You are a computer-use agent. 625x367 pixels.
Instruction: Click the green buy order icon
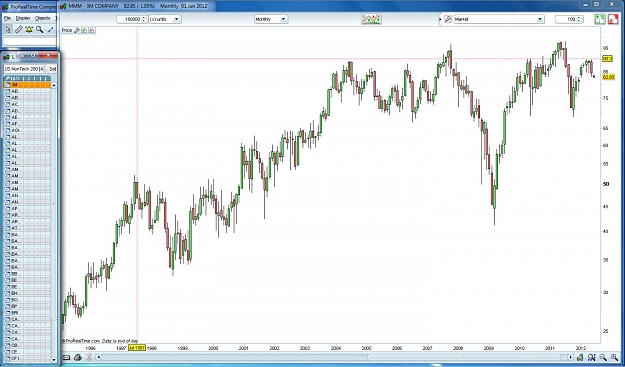coord(600,19)
